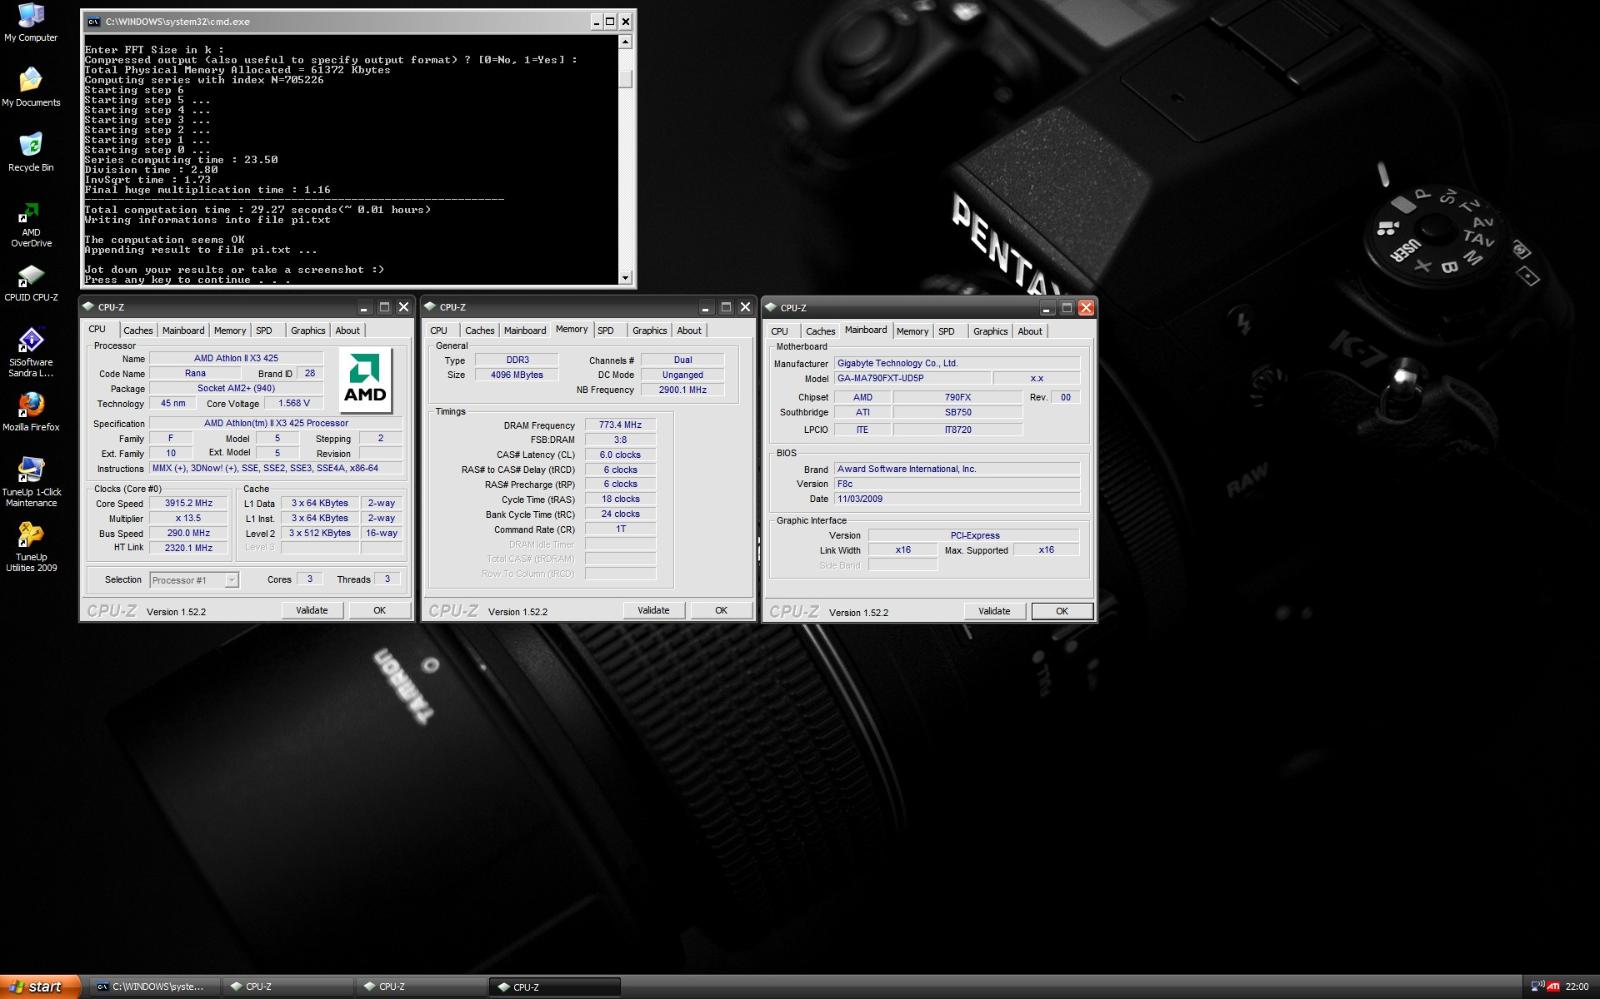The width and height of the screenshot is (1600, 999).
Task: Open SPD tab in CPU-Z Mainboard window
Action: pos(947,332)
